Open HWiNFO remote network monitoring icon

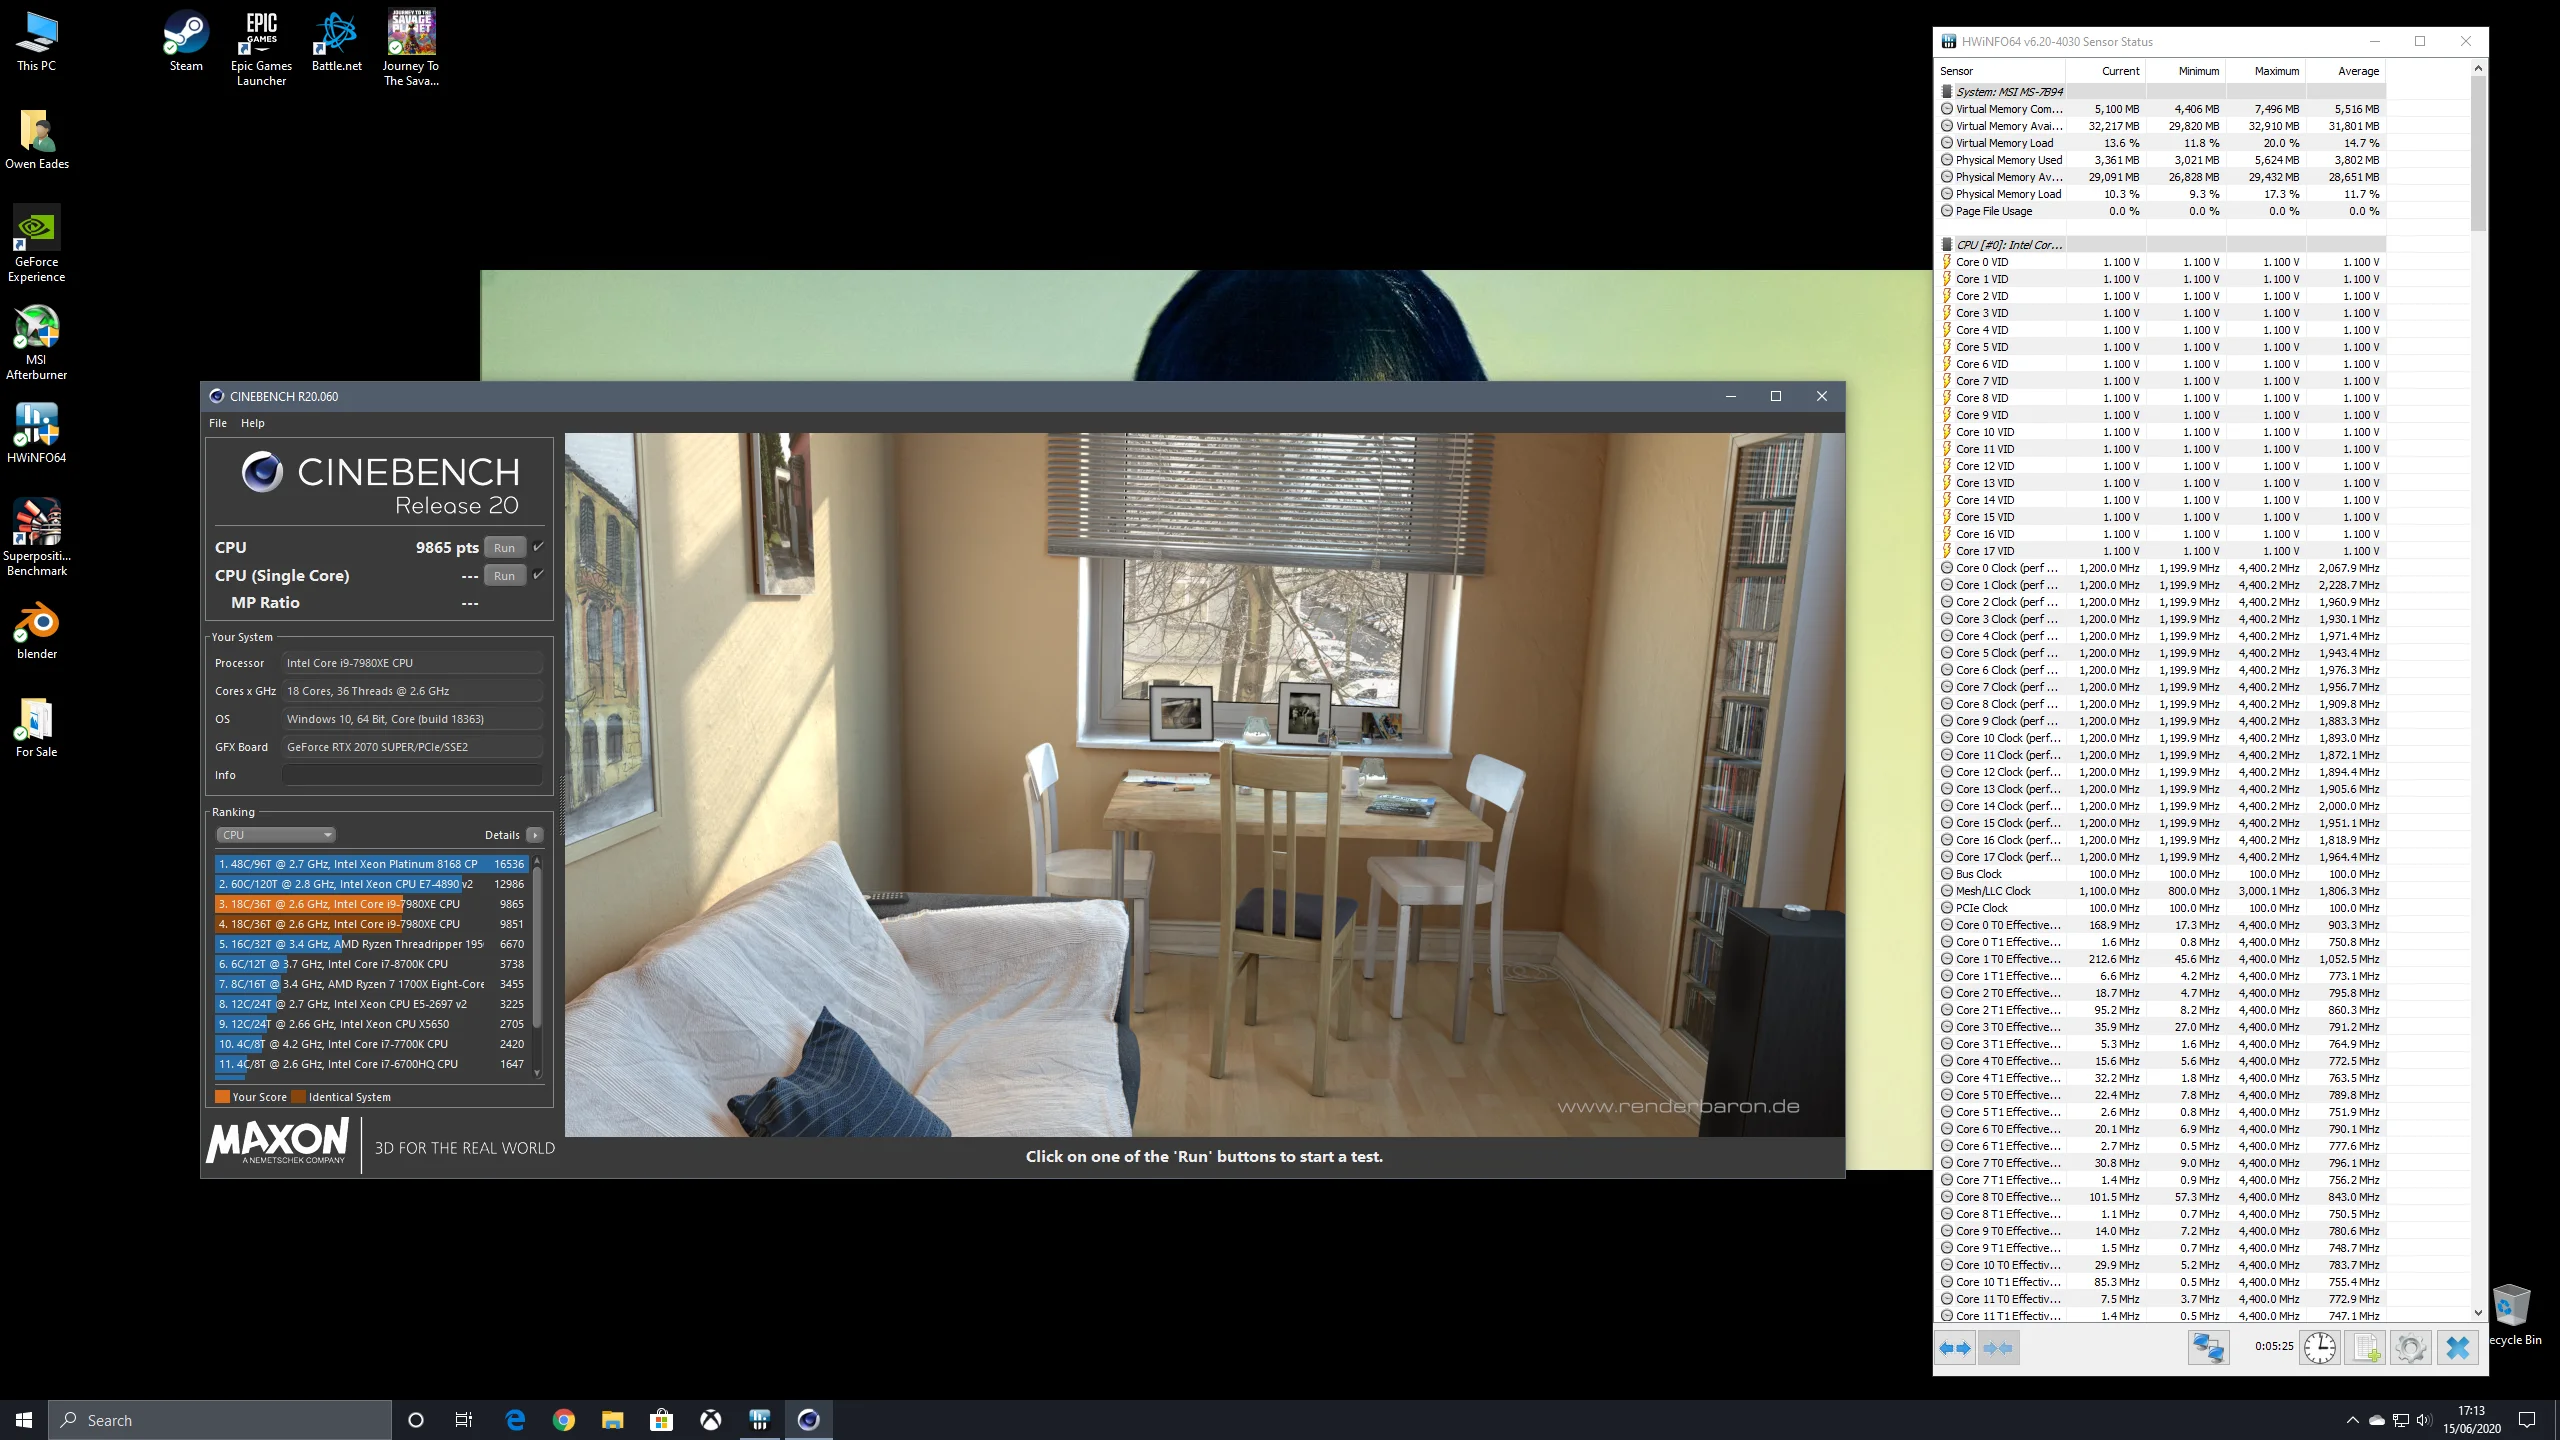click(x=2208, y=1347)
